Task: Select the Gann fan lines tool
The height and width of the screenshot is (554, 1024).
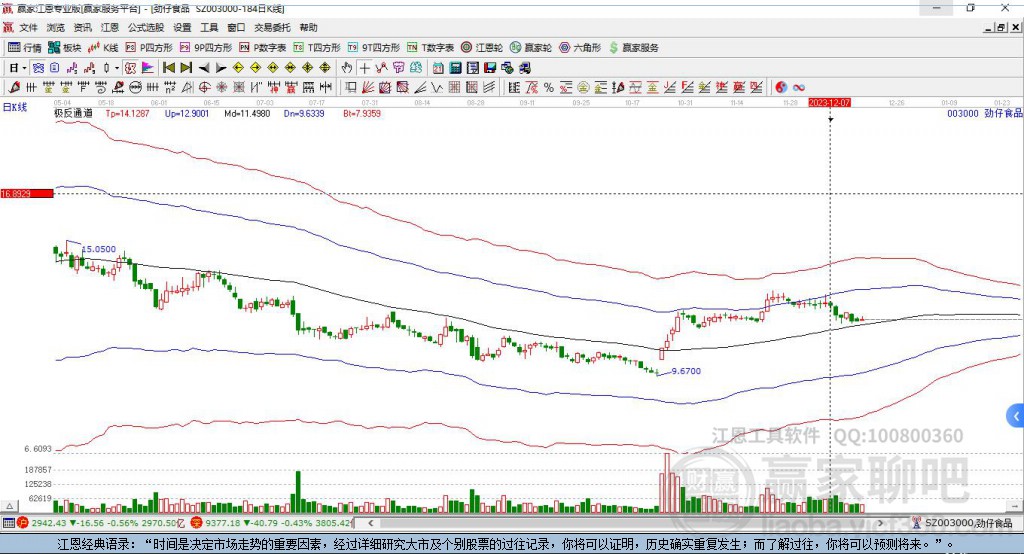Action: (368, 88)
